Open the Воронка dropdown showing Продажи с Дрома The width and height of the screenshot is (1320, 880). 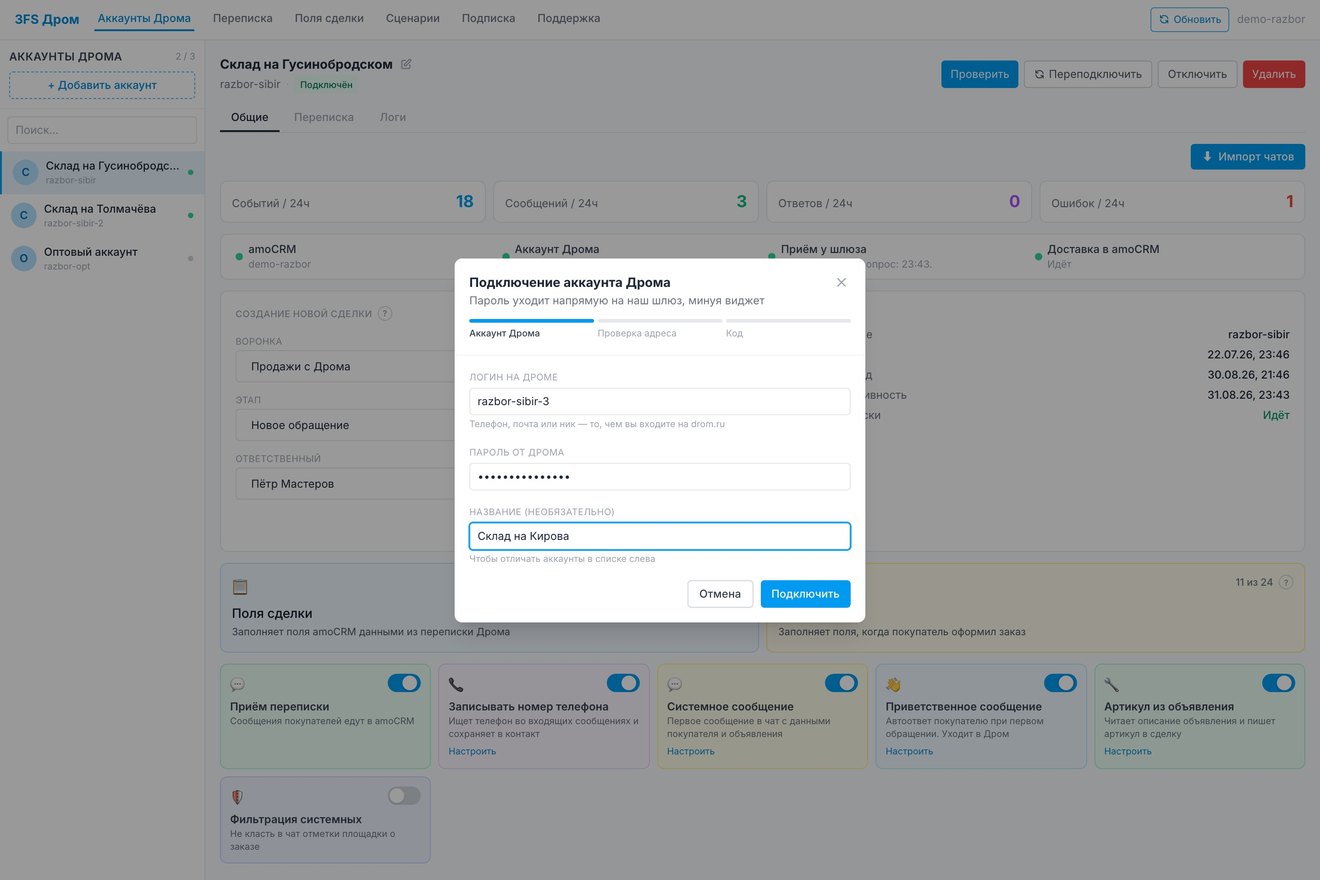345,366
